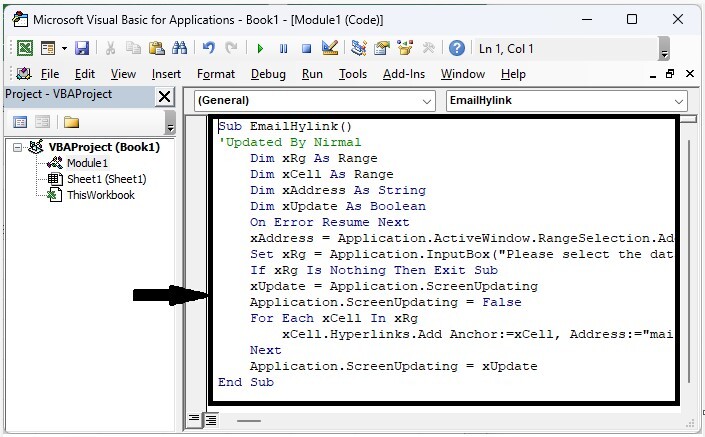Open the Project Explorer icon
This screenshot has width=705, height=437.
coord(359,48)
